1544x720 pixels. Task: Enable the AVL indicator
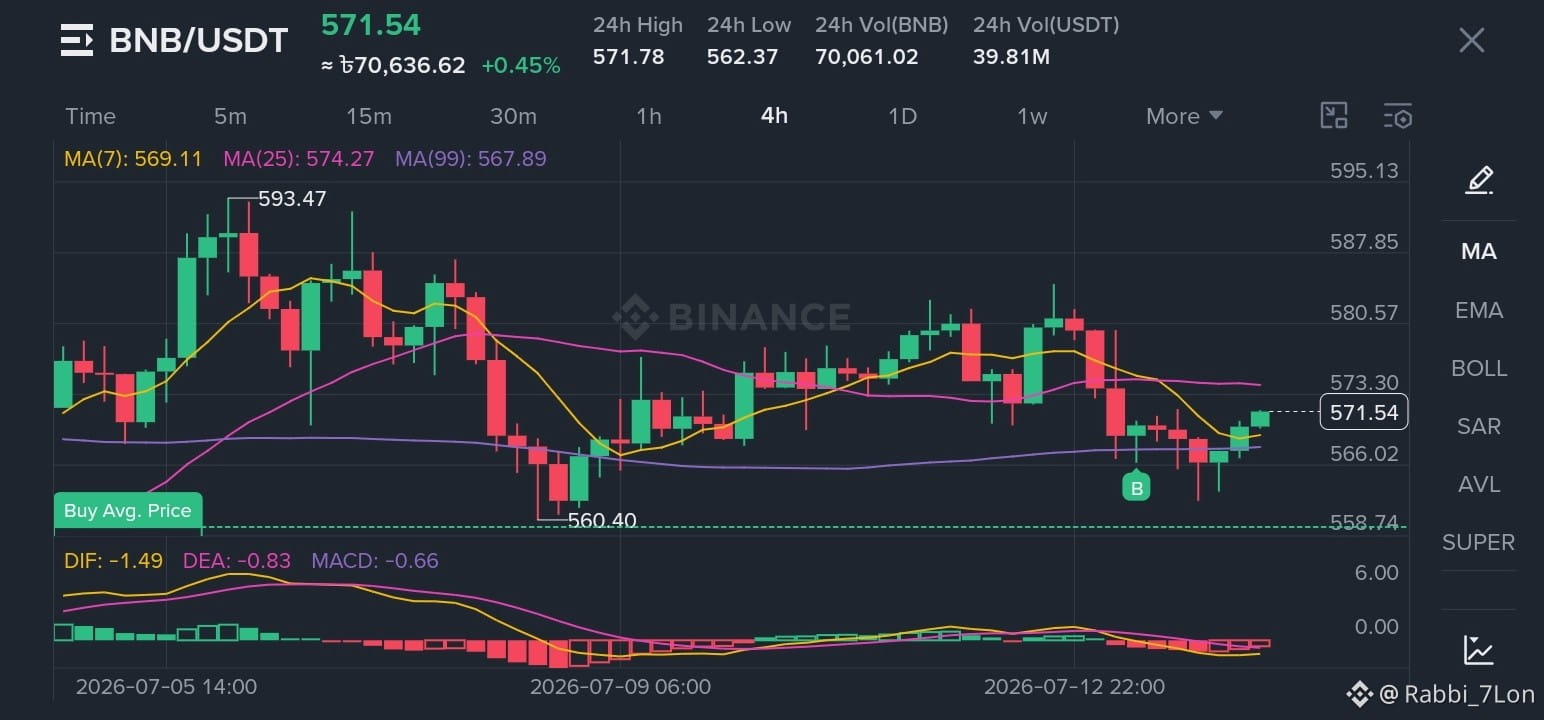tap(1479, 484)
